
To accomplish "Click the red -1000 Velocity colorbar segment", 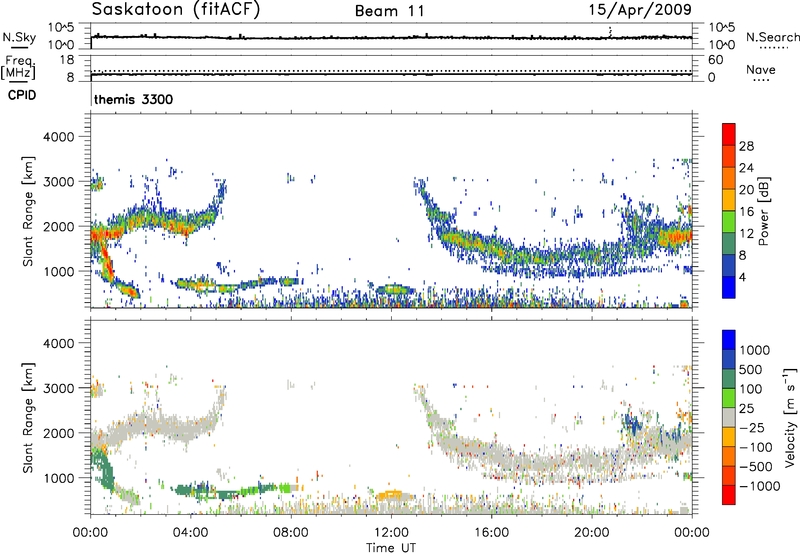I will coord(729,494).
